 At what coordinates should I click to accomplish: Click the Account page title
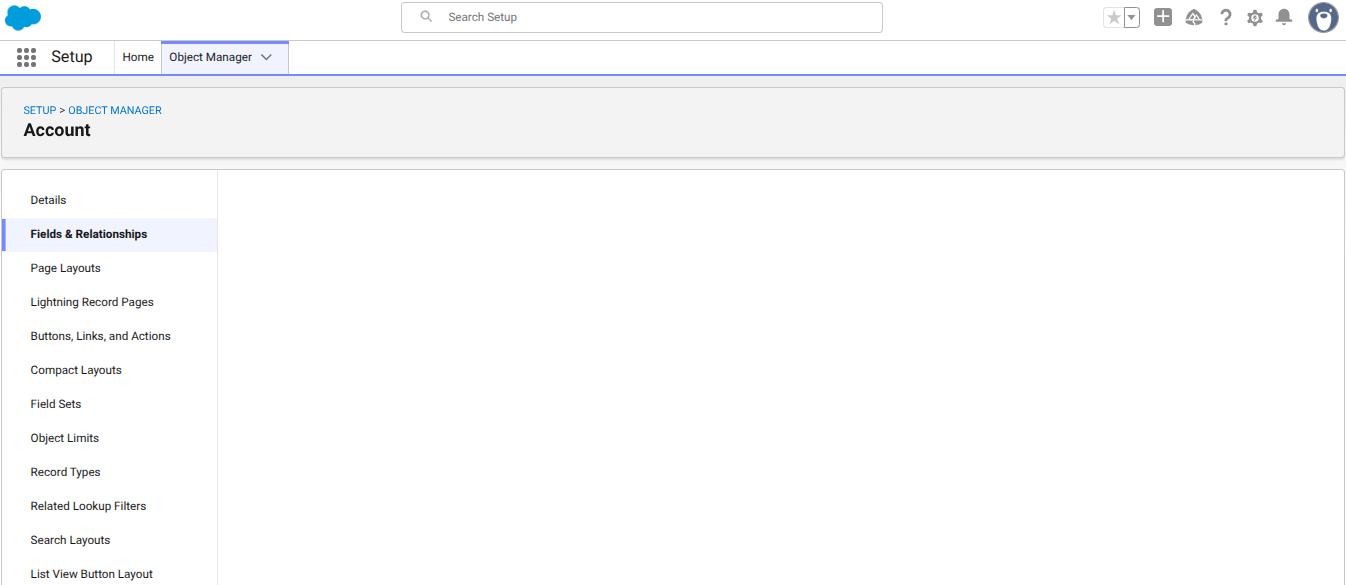[x=57, y=130]
